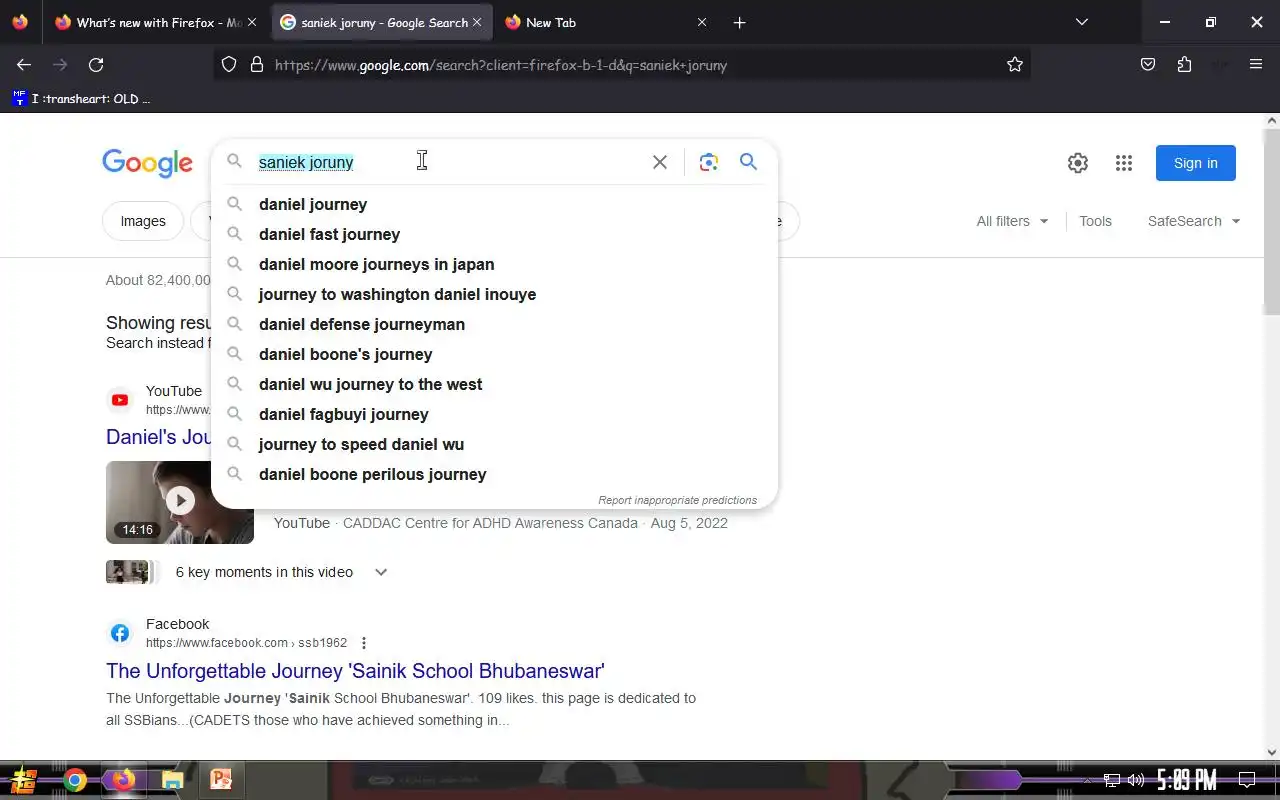Choose daniel wu journey to the west

tap(494, 384)
